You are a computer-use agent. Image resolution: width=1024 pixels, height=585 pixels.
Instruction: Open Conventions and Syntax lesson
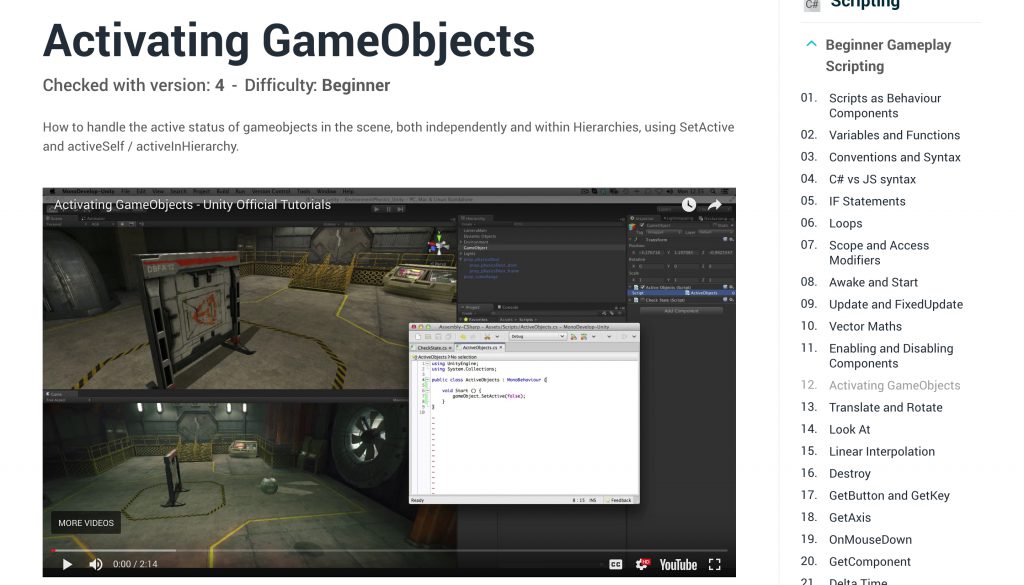(895, 157)
